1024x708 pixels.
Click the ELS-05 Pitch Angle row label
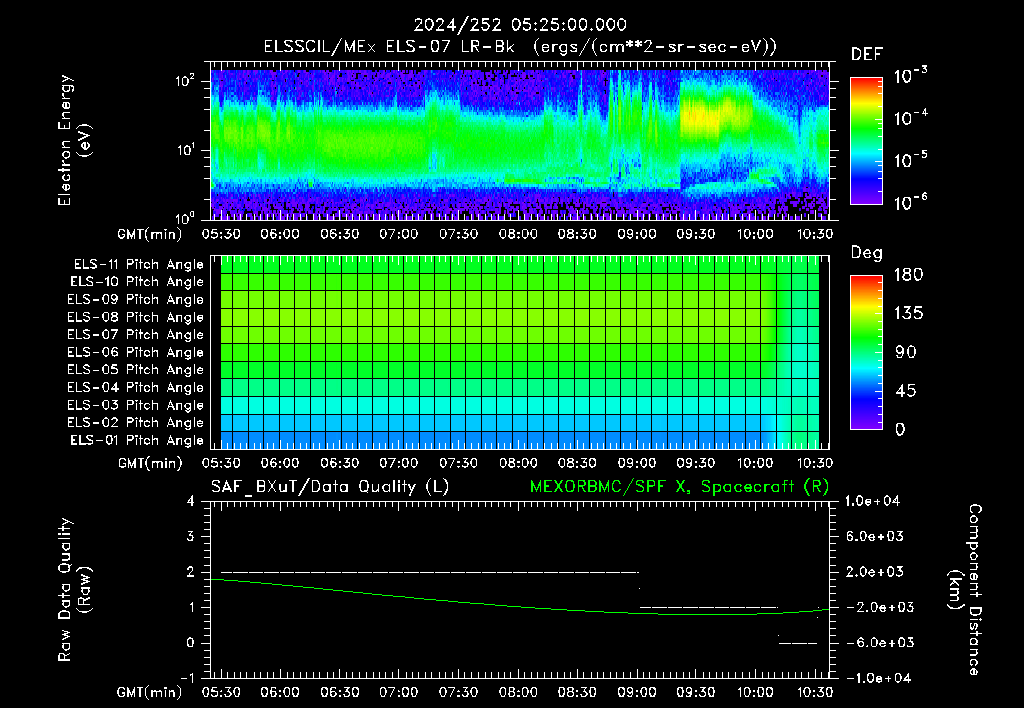point(135,370)
